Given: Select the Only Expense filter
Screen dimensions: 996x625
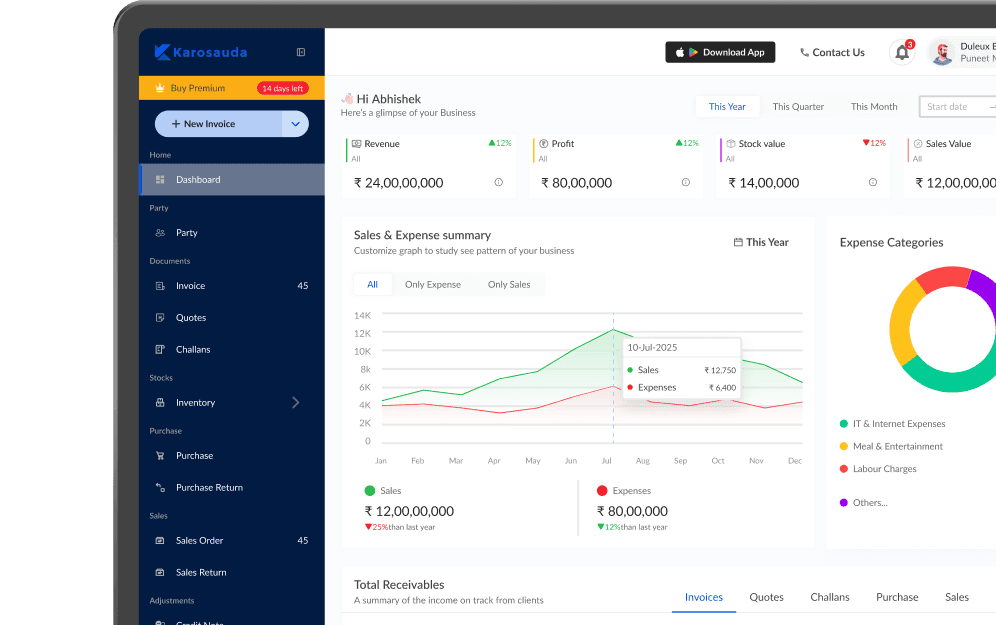Looking at the screenshot, I should 432,285.
